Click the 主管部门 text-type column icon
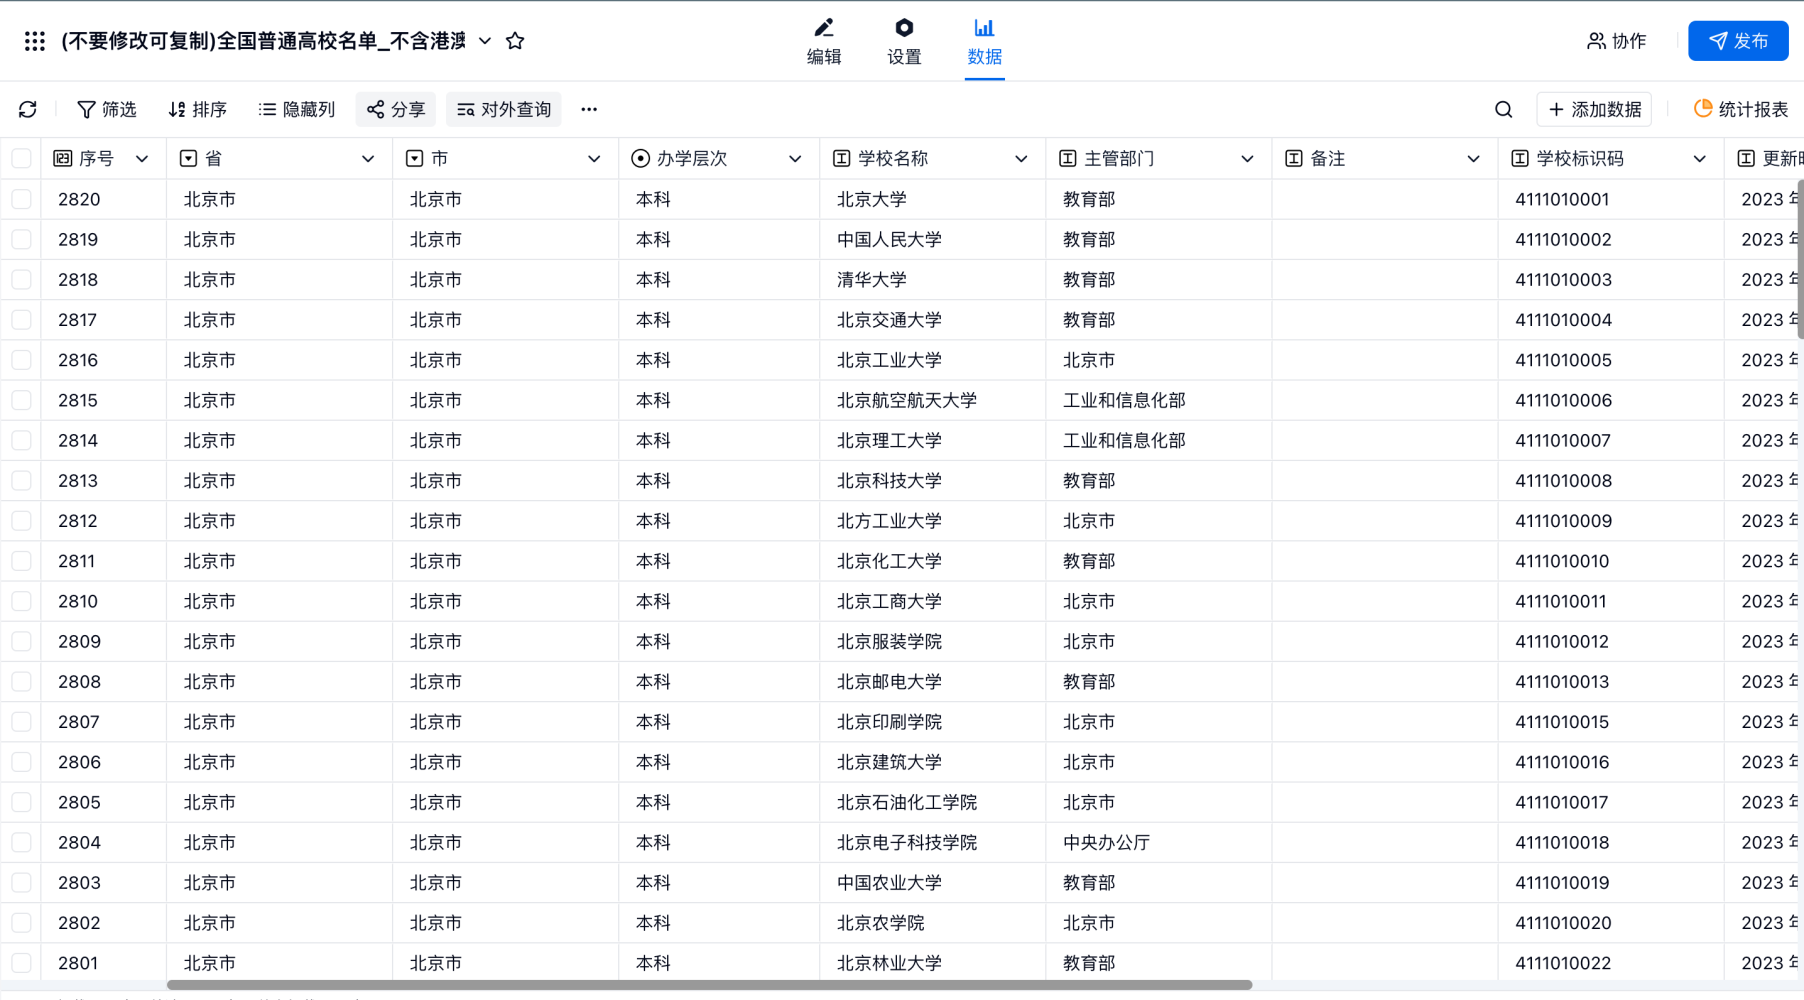Screen dimensions: 1804x1000 [x=1068, y=158]
